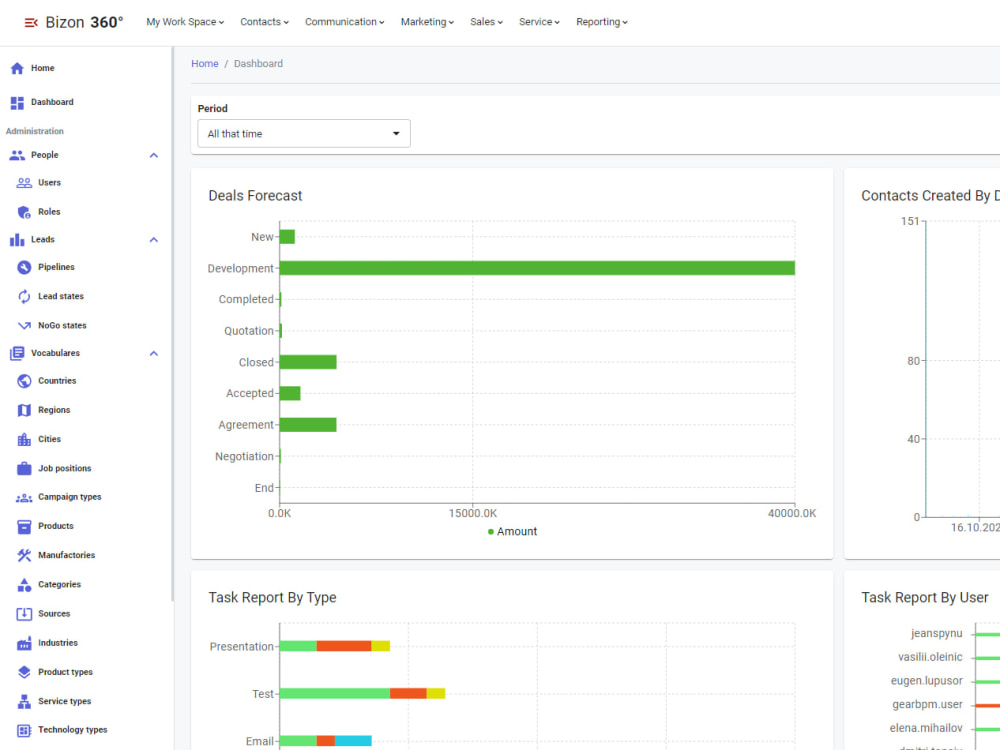This screenshot has height=750, width=1000.
Task: Click the Technology types icon
Action: [x=24, y=730]
